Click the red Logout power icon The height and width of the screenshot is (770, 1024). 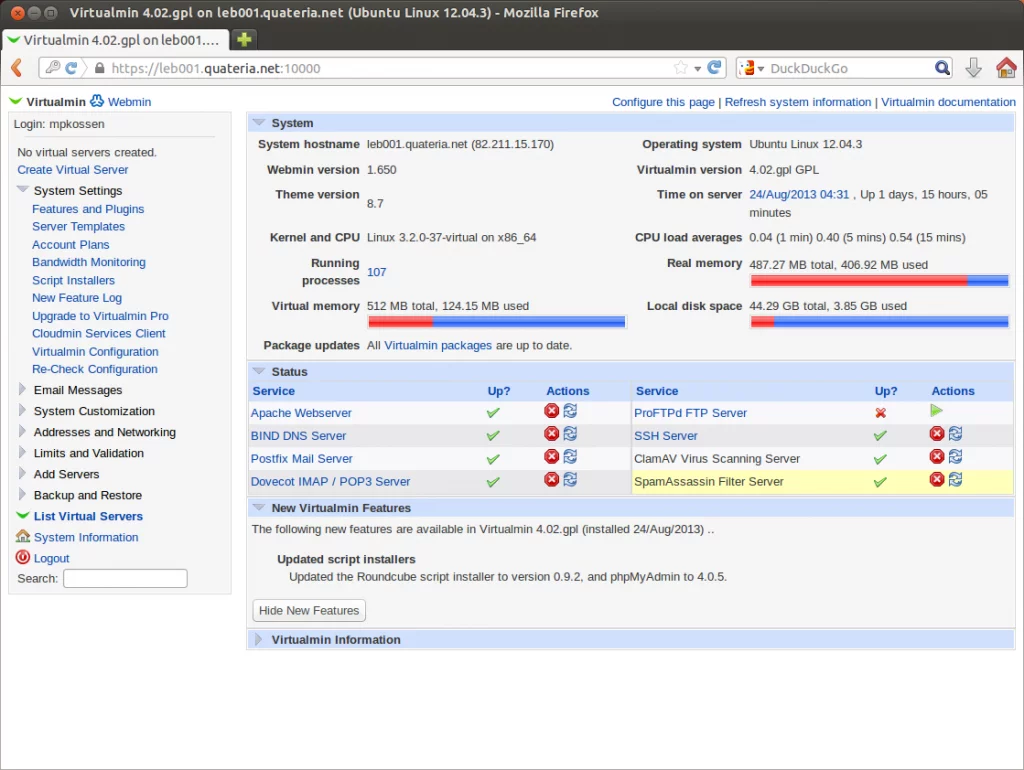pos(23,557)
